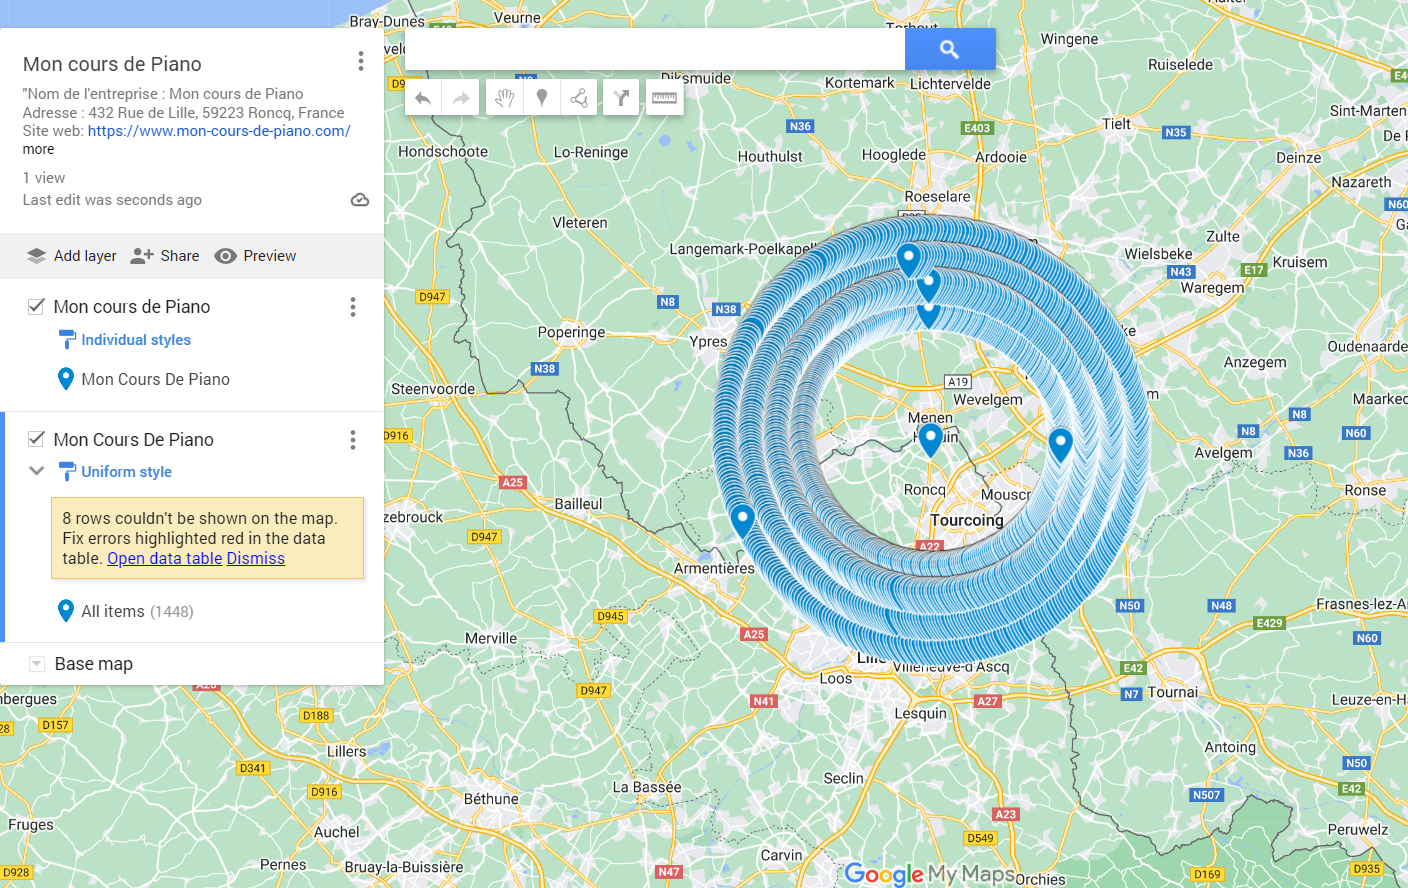Click the Béthune label on the map
The image size is (1408, 888).
[x=492, y=799]
